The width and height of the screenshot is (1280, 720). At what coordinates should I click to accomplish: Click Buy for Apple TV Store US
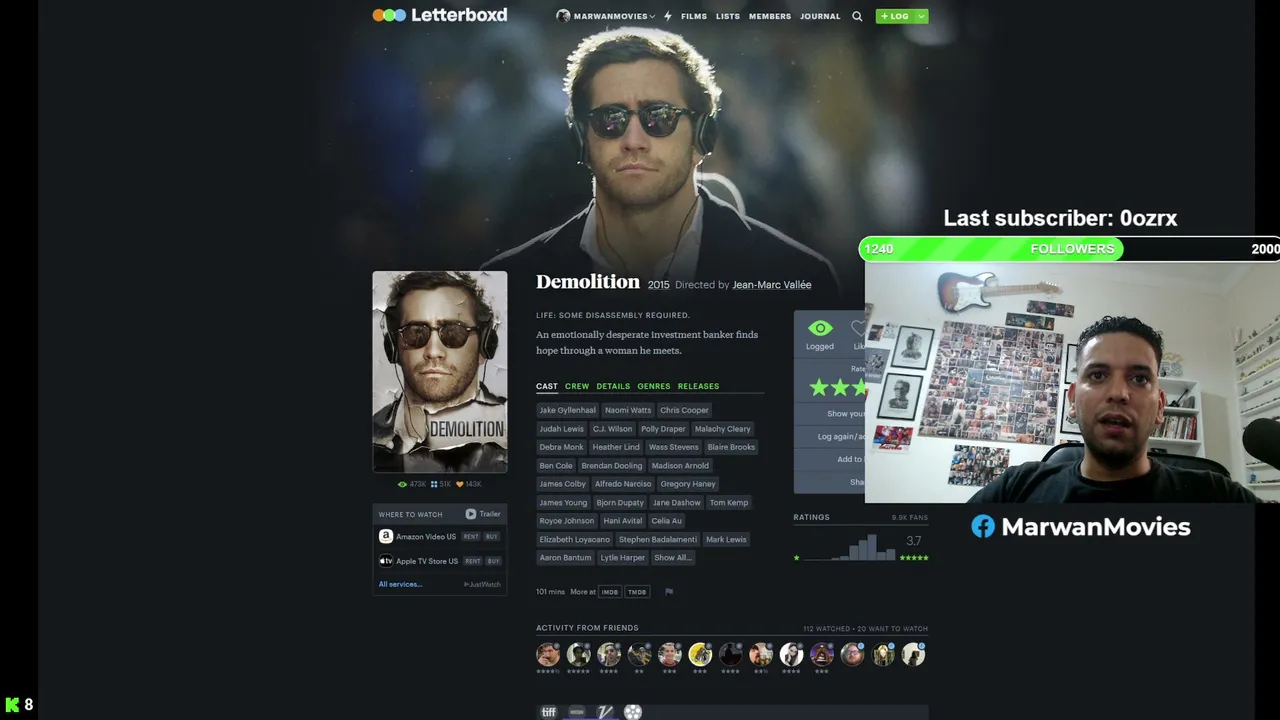tap(492, 561)
